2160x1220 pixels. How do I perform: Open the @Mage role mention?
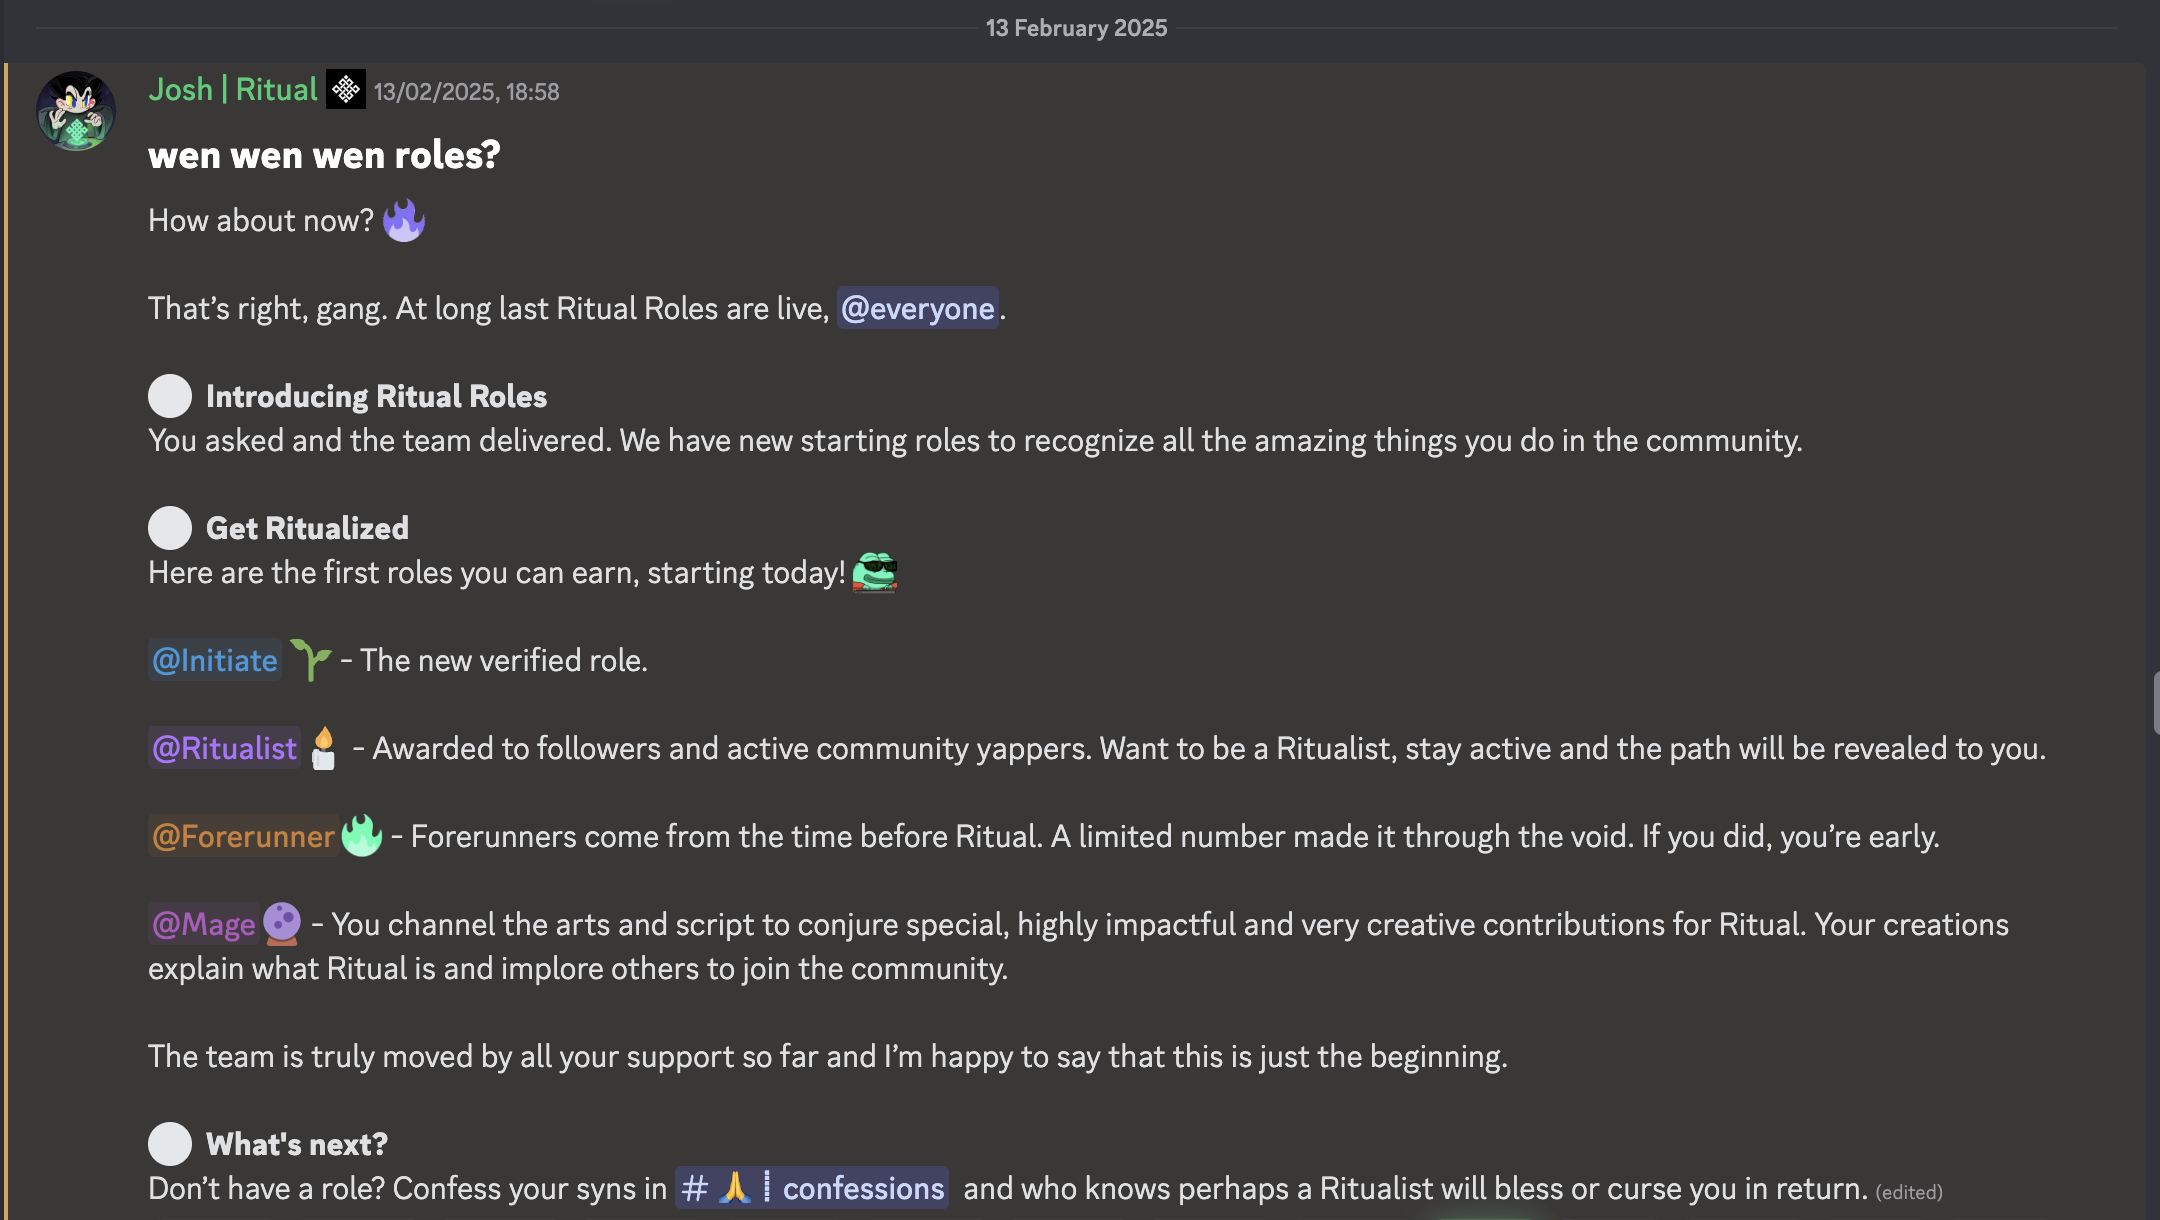(203, 924)
